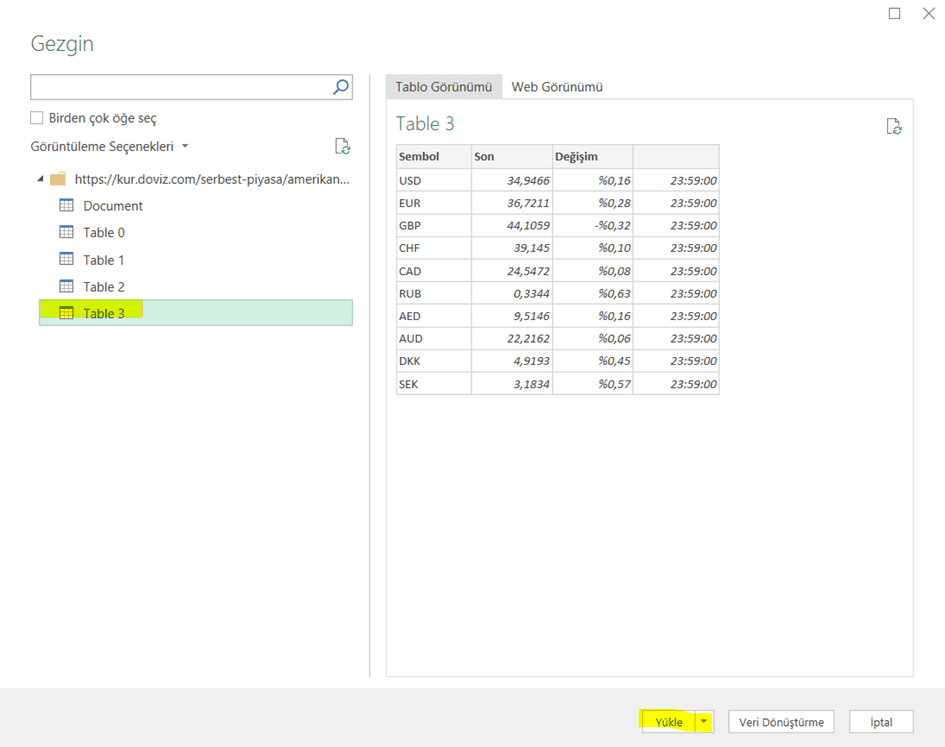Click the Document table icon
The image size is (945, 747).
click(x=66, y=206)
